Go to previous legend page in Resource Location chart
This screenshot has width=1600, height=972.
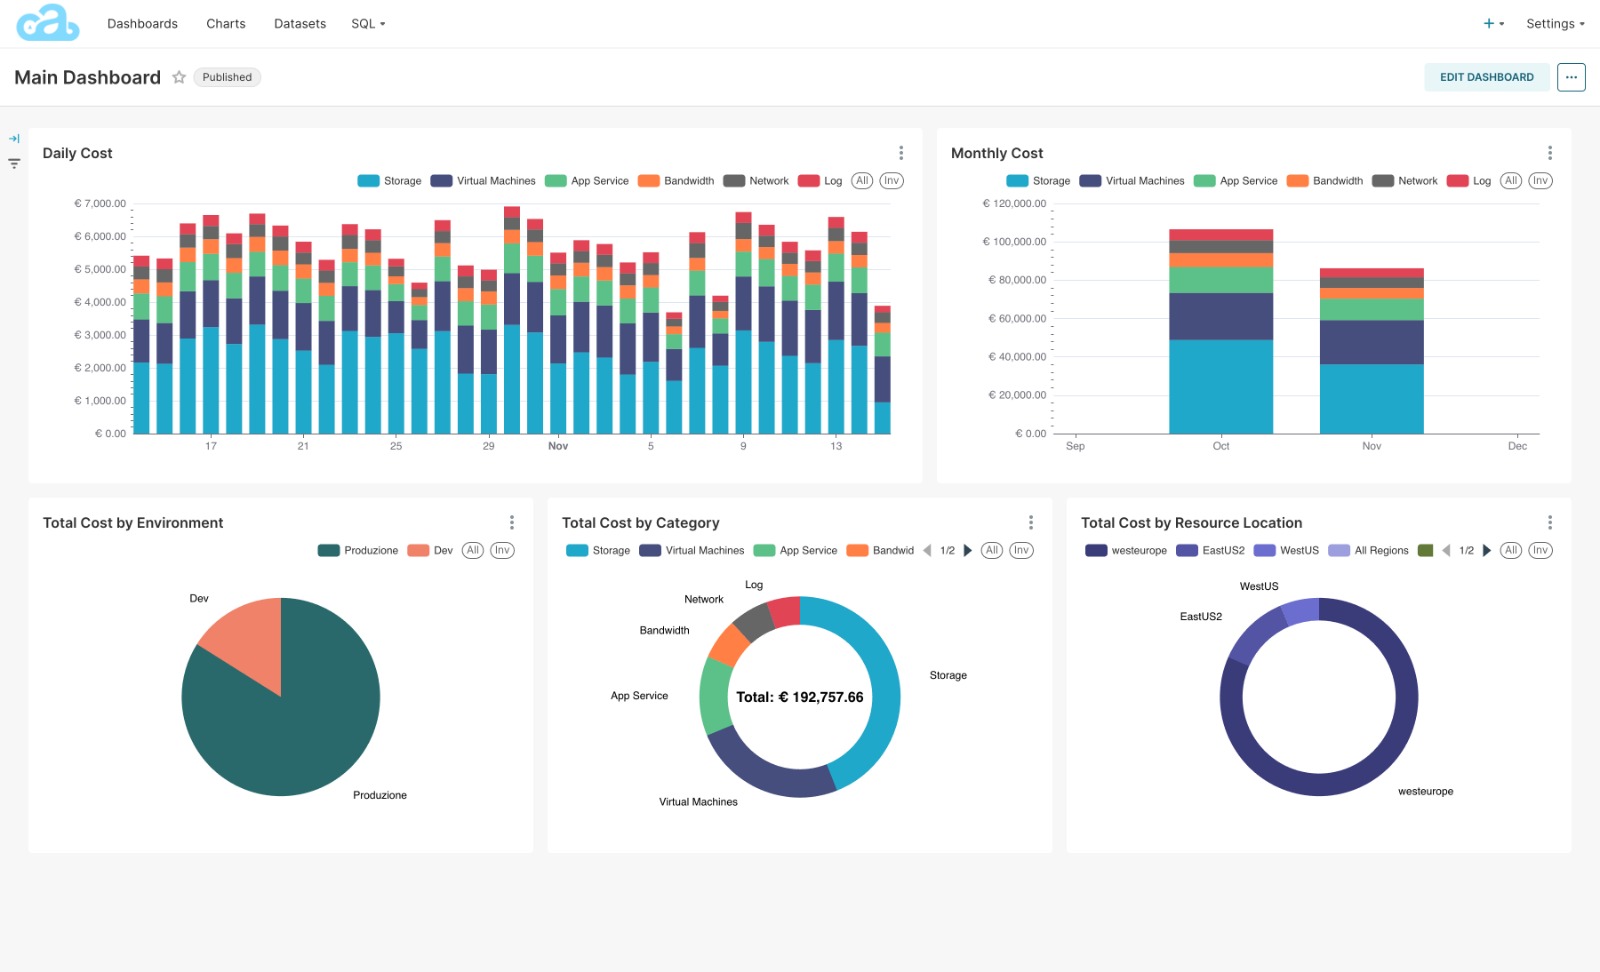(x=1446, y=551)
